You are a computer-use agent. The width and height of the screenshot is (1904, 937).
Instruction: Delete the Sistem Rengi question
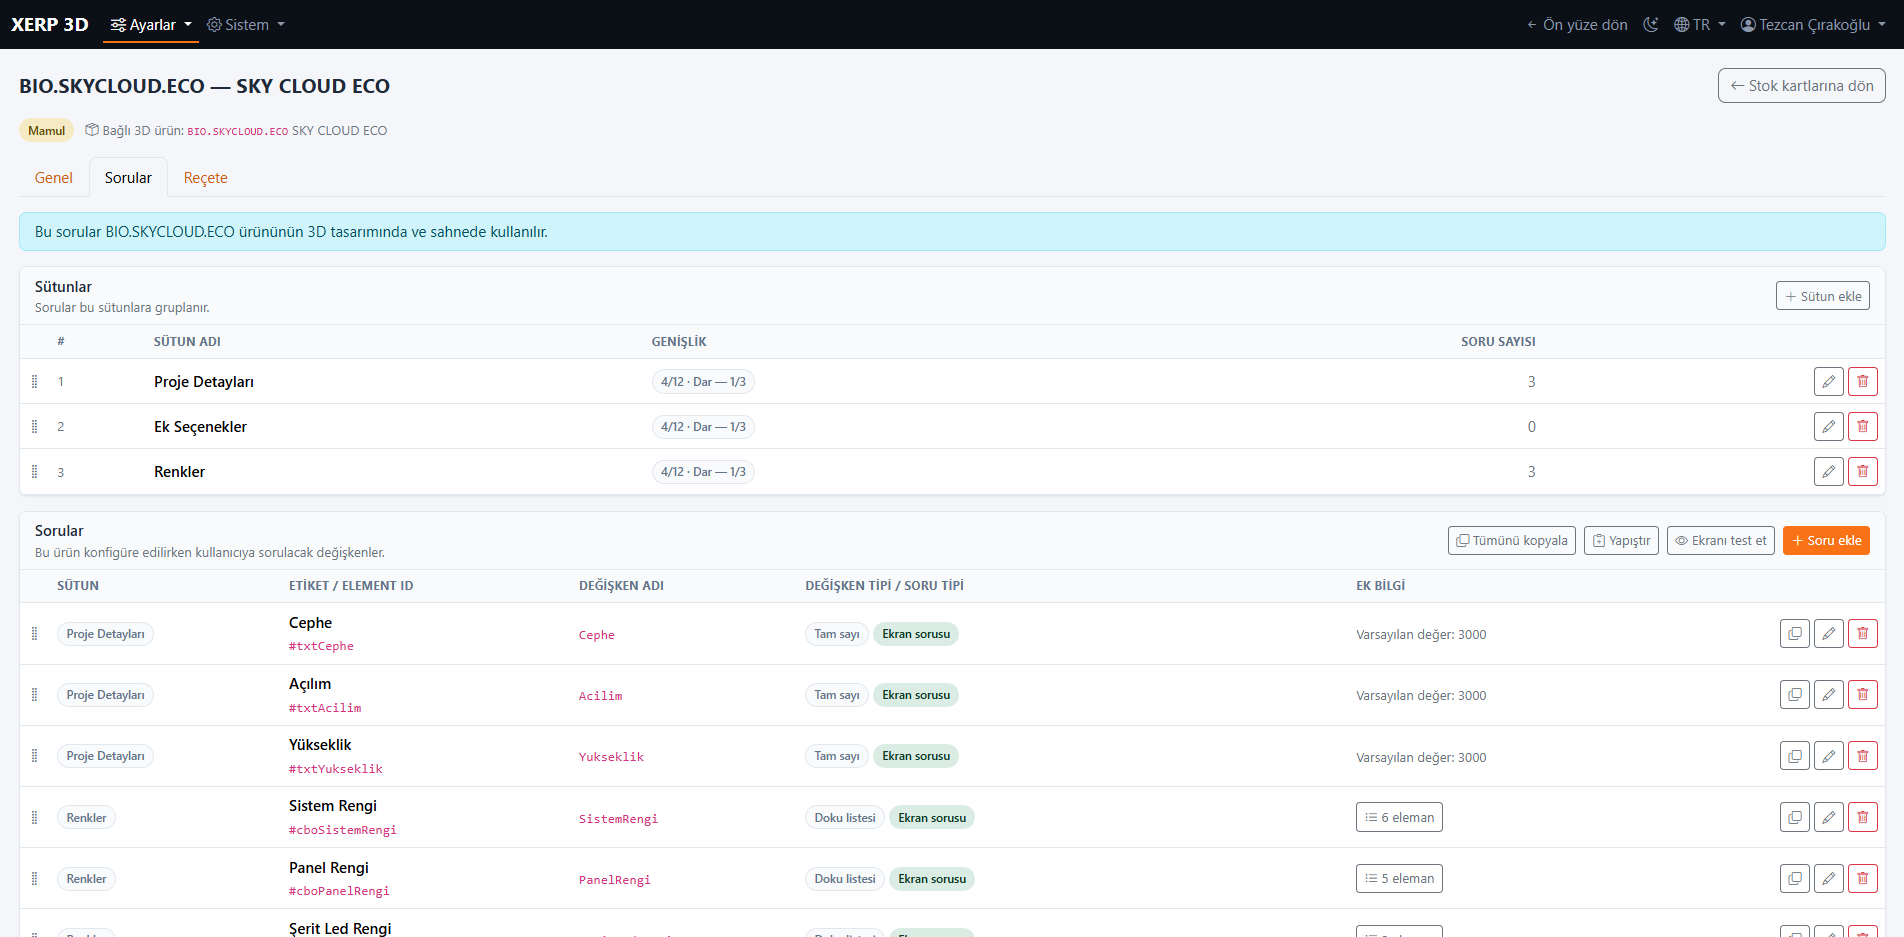point(1862,817)
